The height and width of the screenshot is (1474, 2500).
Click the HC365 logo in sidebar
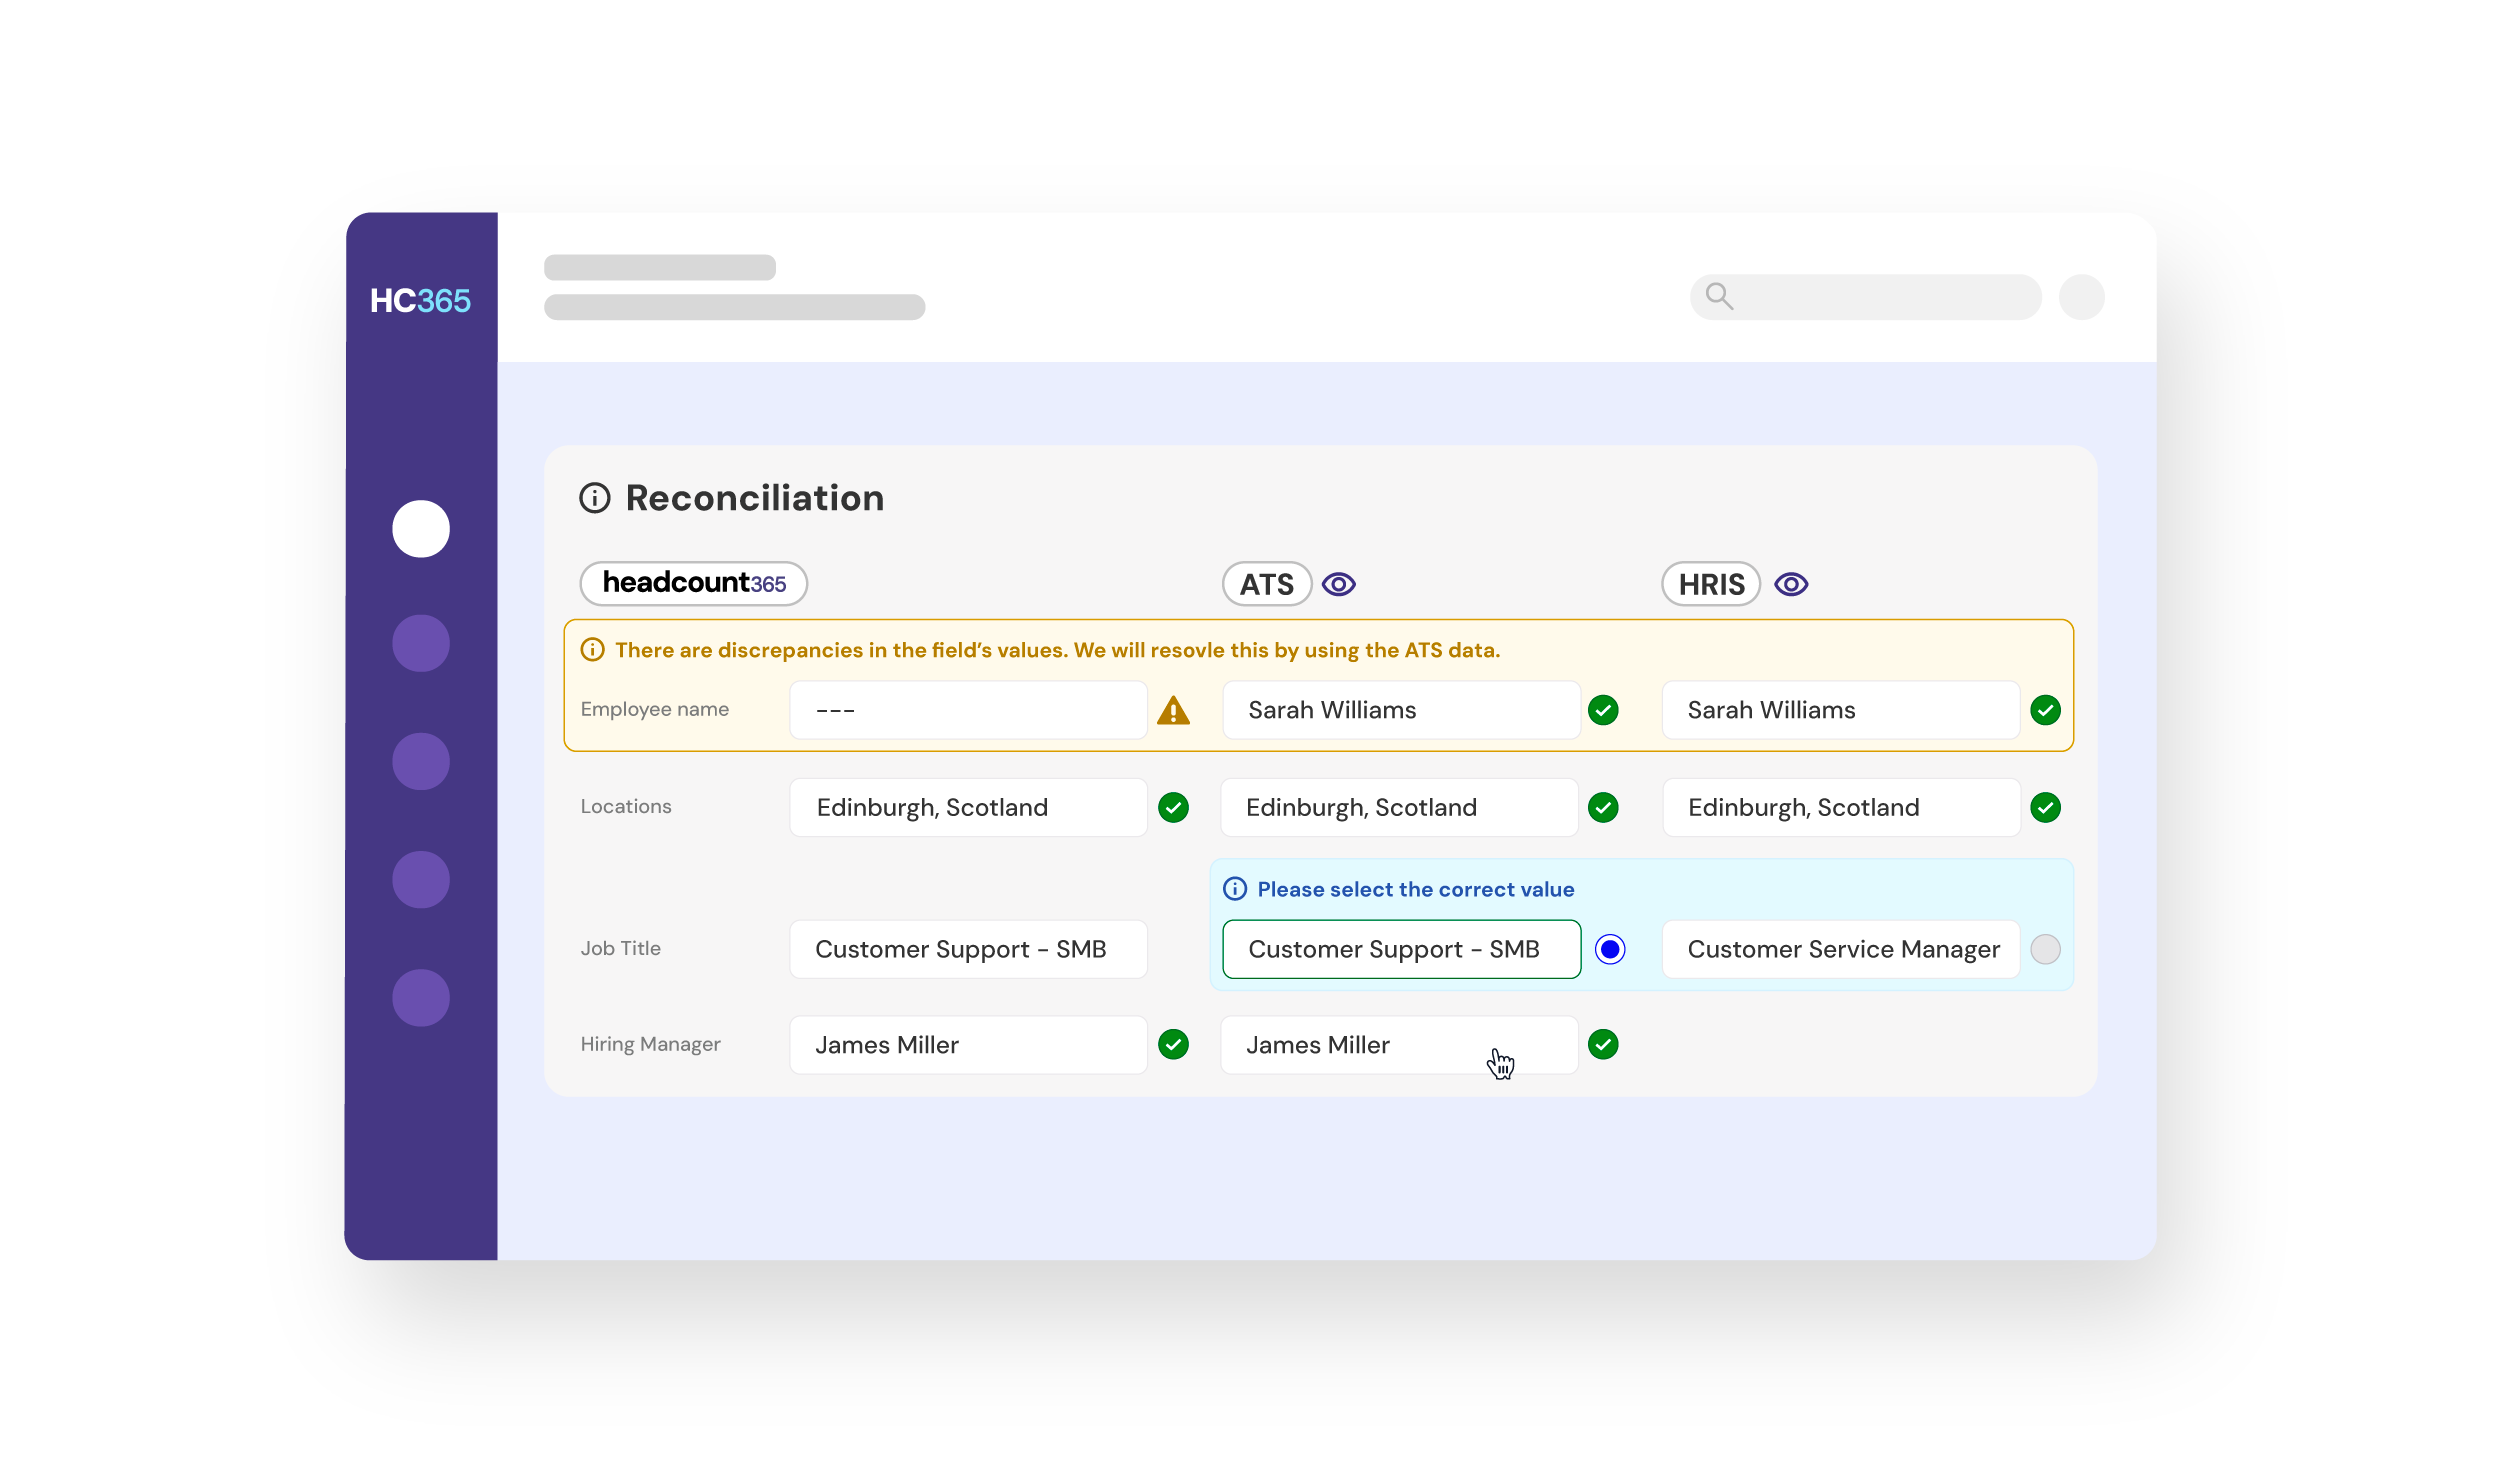(x=420, y=300)
